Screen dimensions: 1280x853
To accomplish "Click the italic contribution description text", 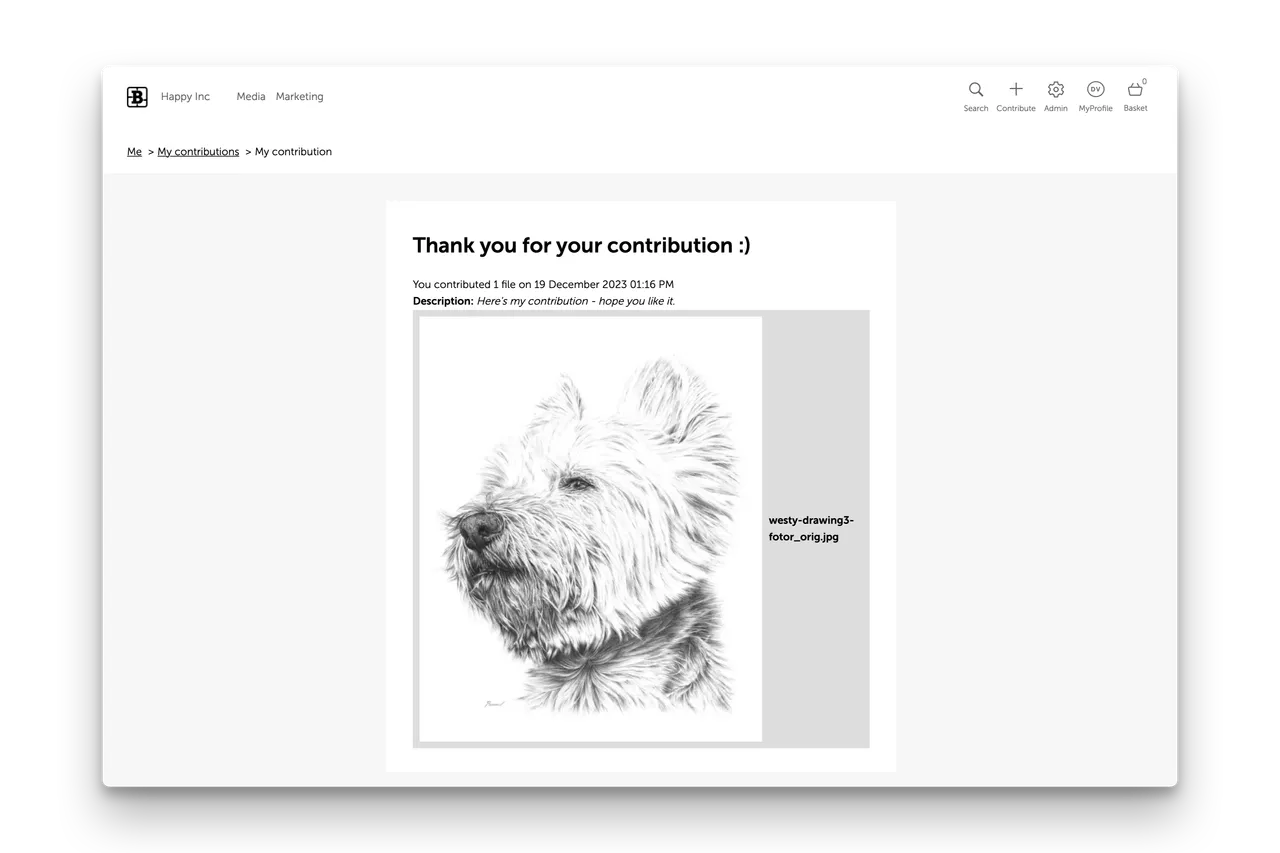I will (576, 301).
